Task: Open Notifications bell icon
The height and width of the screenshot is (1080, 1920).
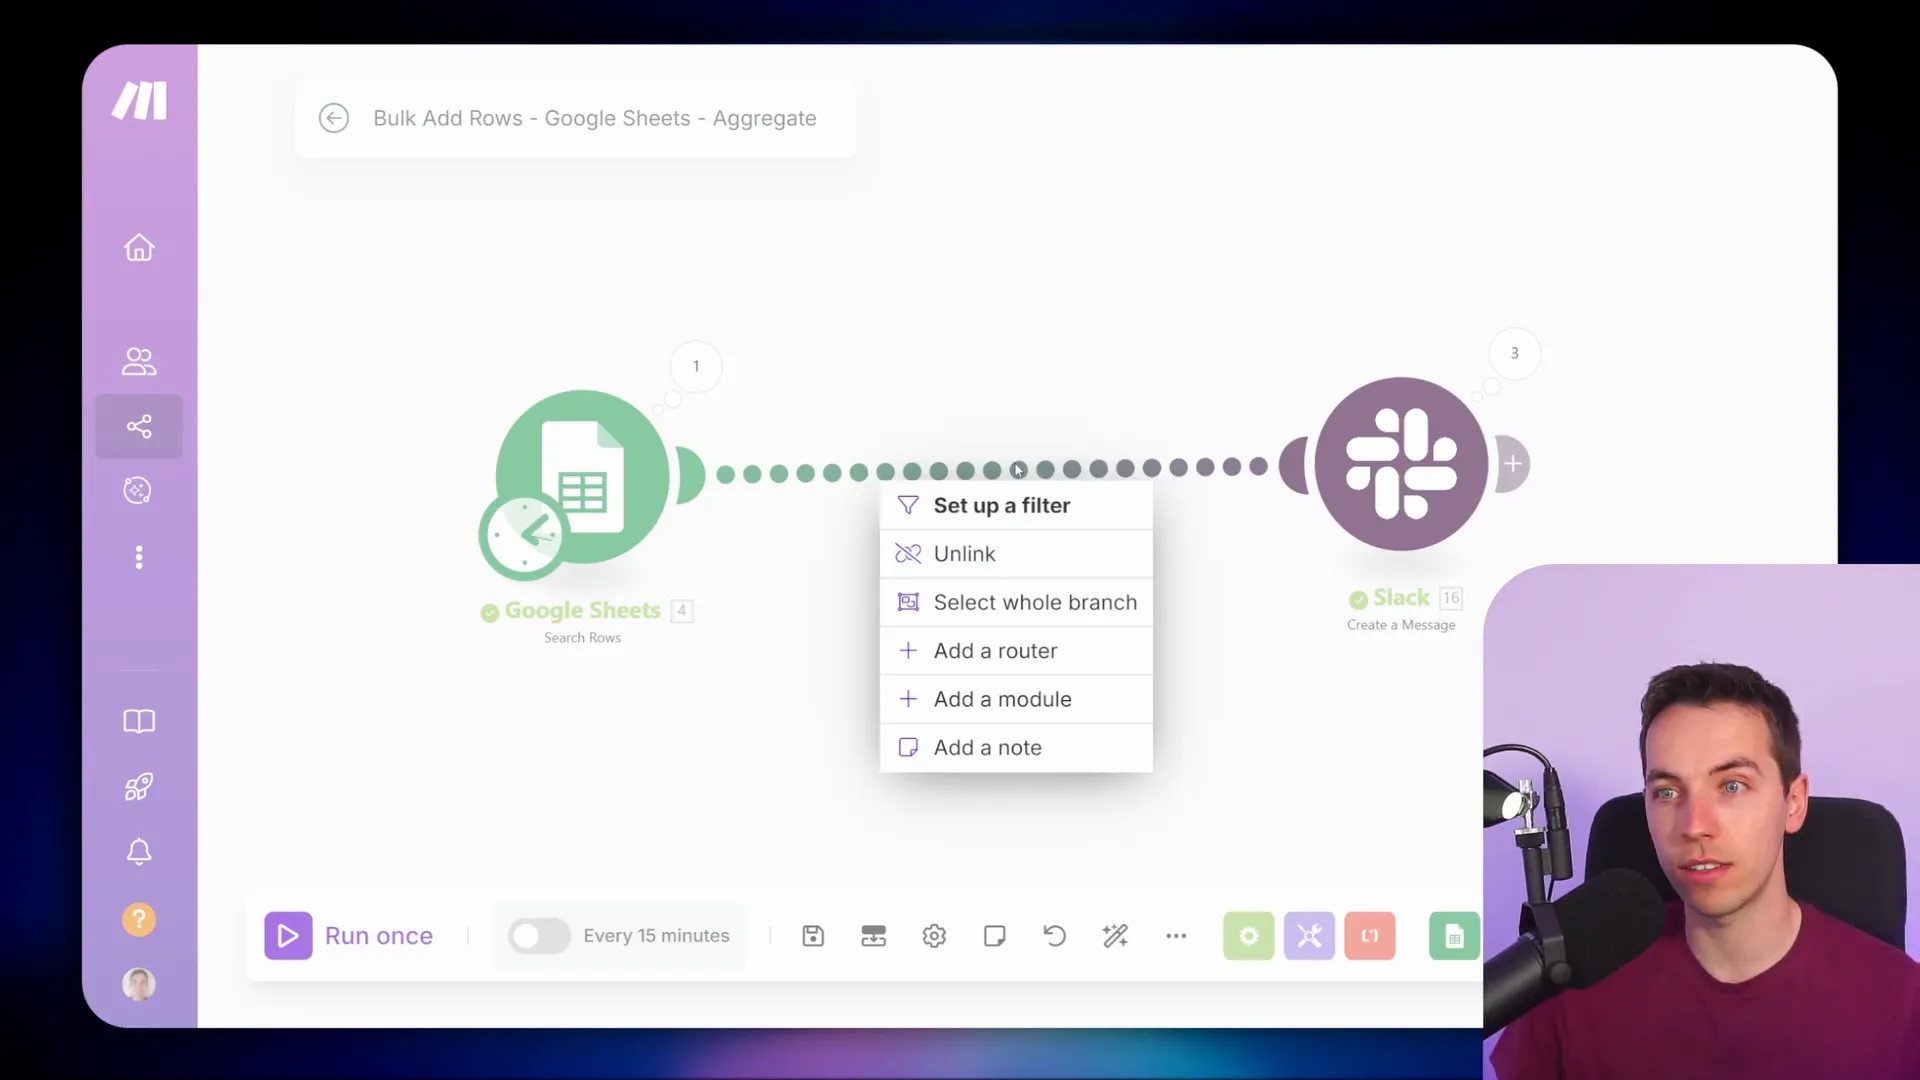Action: click(139, 852)
